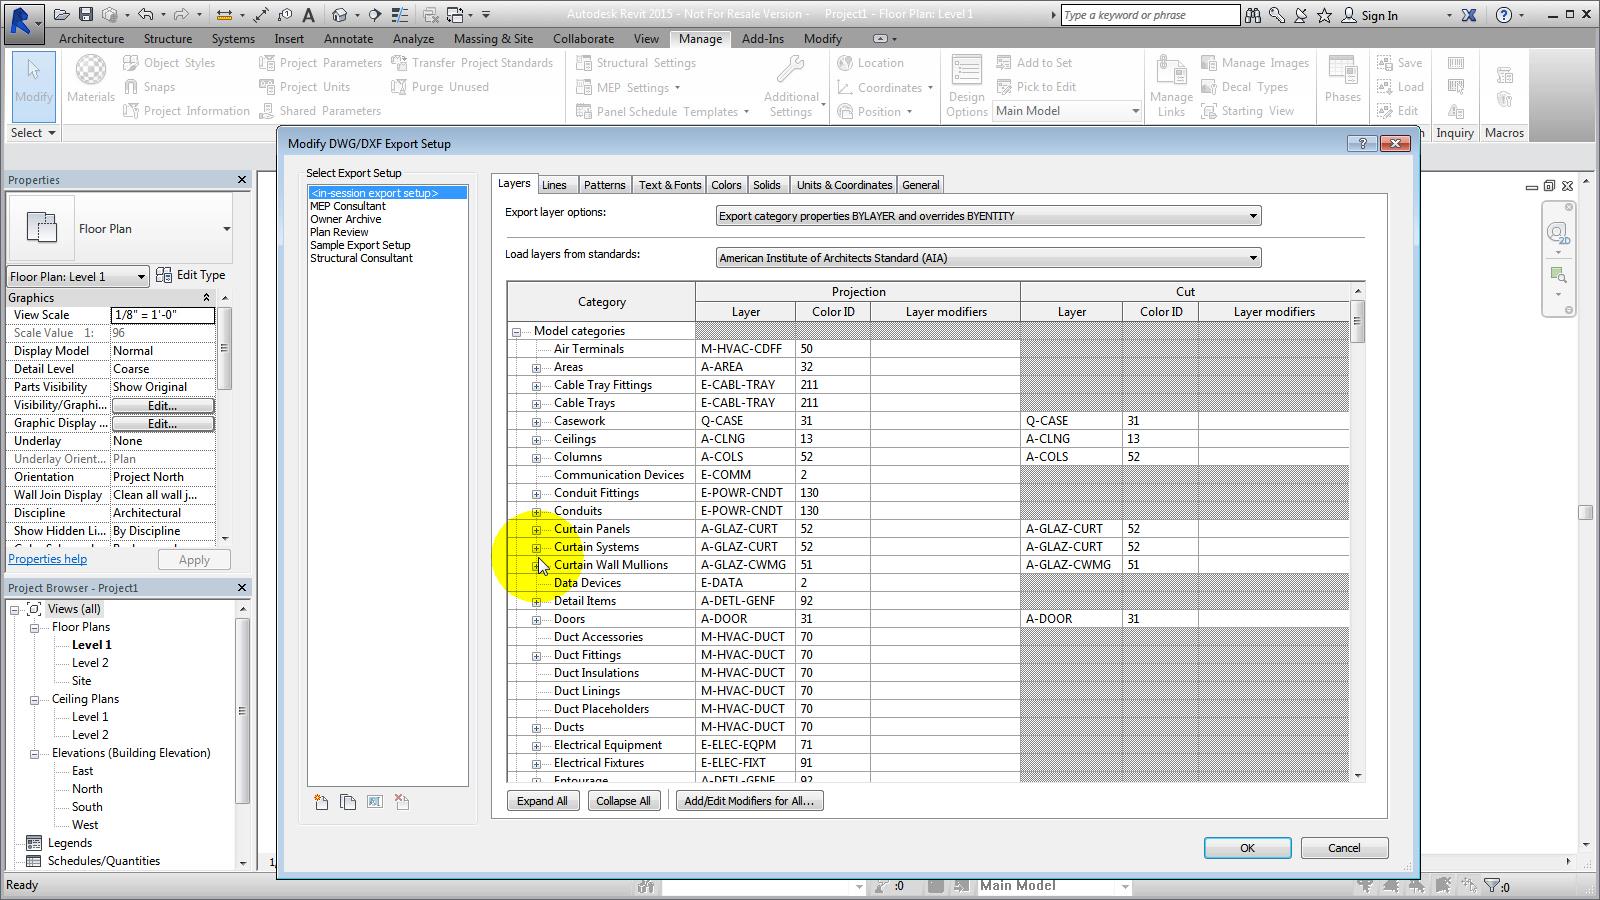Expand the Areas category row
The width and height of the screenshot is (1600, 900).
pos(536,367)
